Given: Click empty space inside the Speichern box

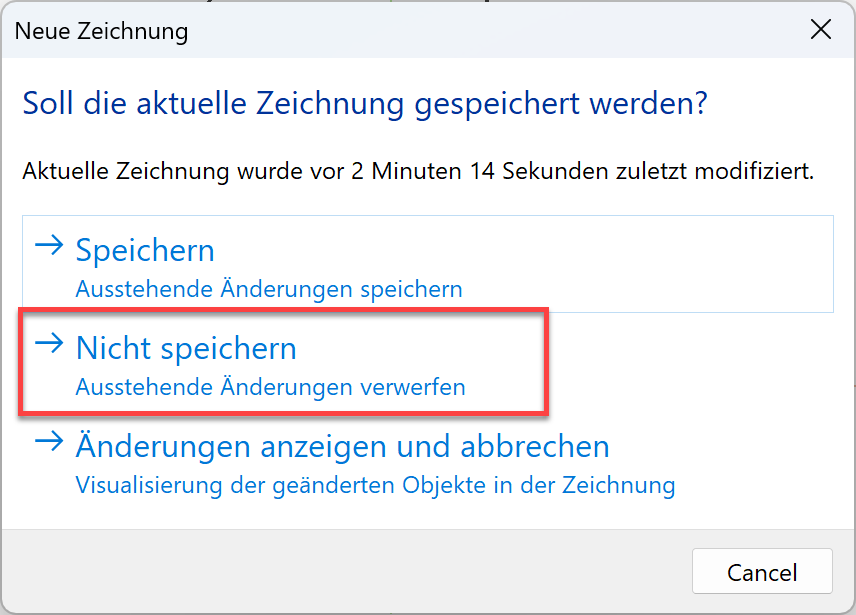Looking at the screenshot, I should tap(650, 264).
